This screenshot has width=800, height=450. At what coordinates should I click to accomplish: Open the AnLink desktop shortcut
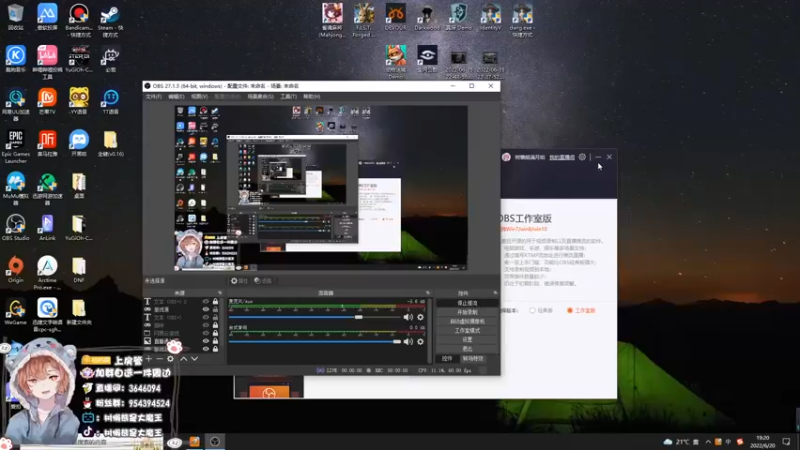coord(47,228)
